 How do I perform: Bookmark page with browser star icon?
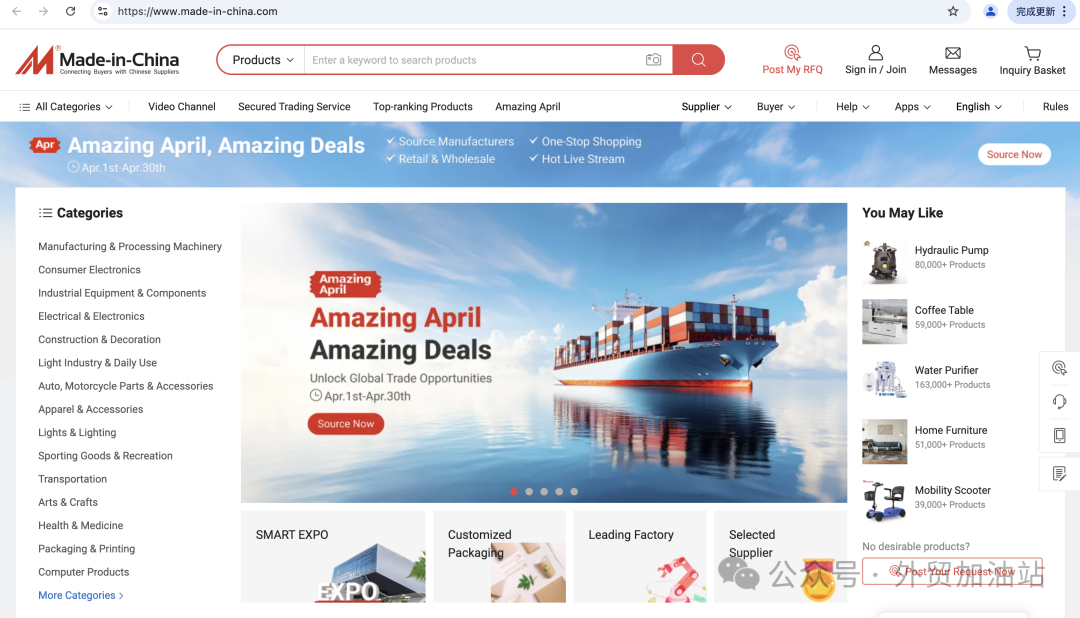953,11
